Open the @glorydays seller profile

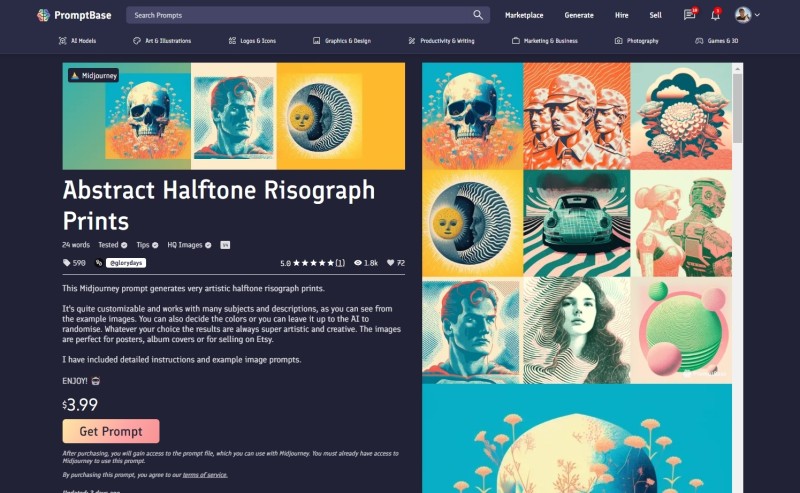tap(126, 263)
